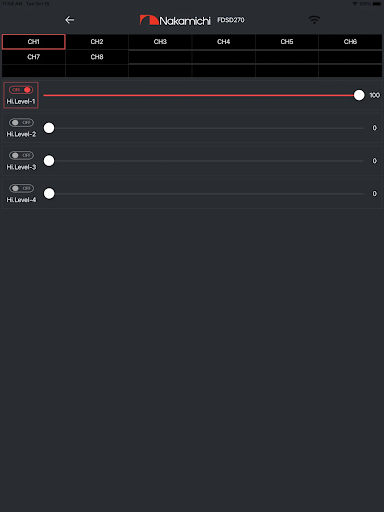
Task: Click the FDSD270 device model label
Action: tap(231, 20)
